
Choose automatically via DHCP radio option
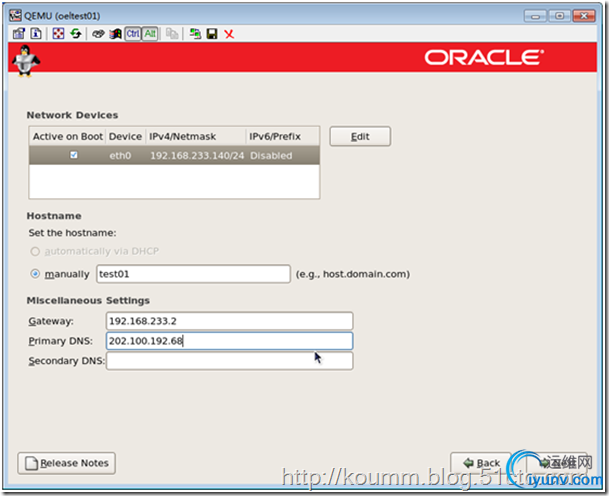[x=35, y=252]
